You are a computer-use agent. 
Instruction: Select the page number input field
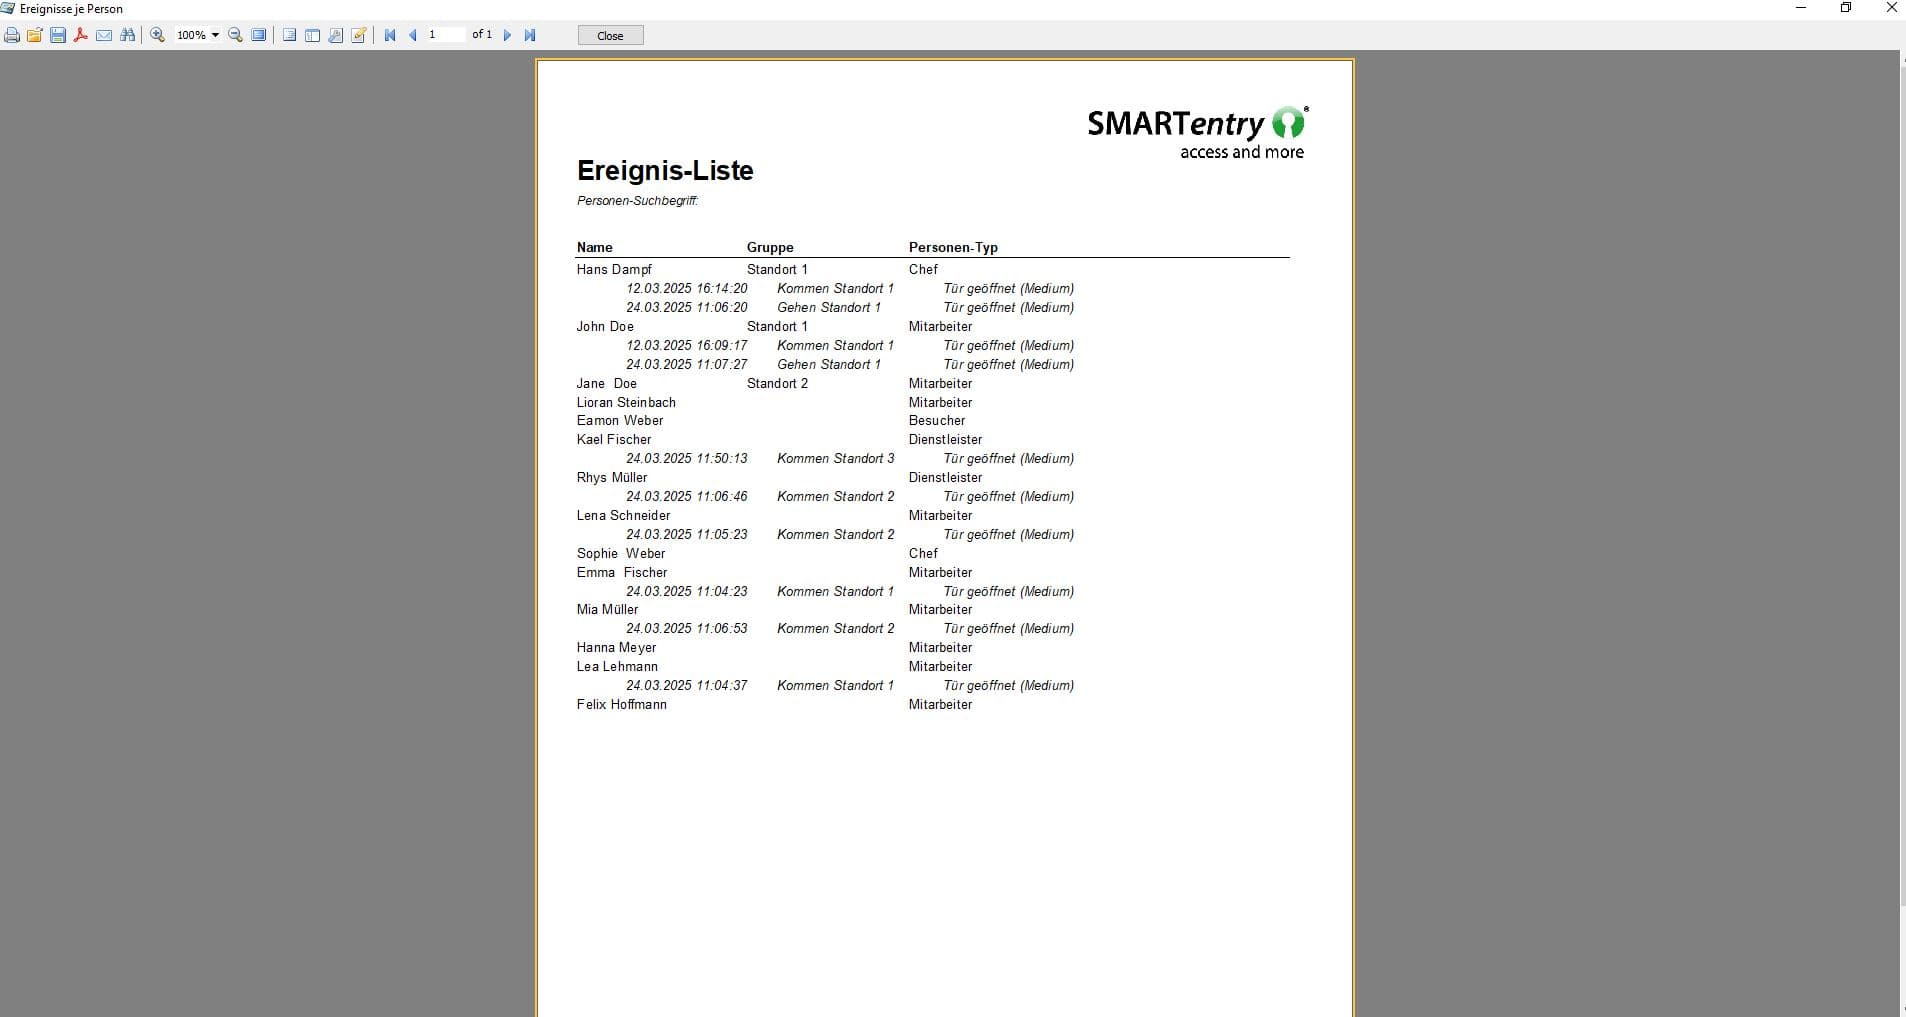[x=445, y=35]
